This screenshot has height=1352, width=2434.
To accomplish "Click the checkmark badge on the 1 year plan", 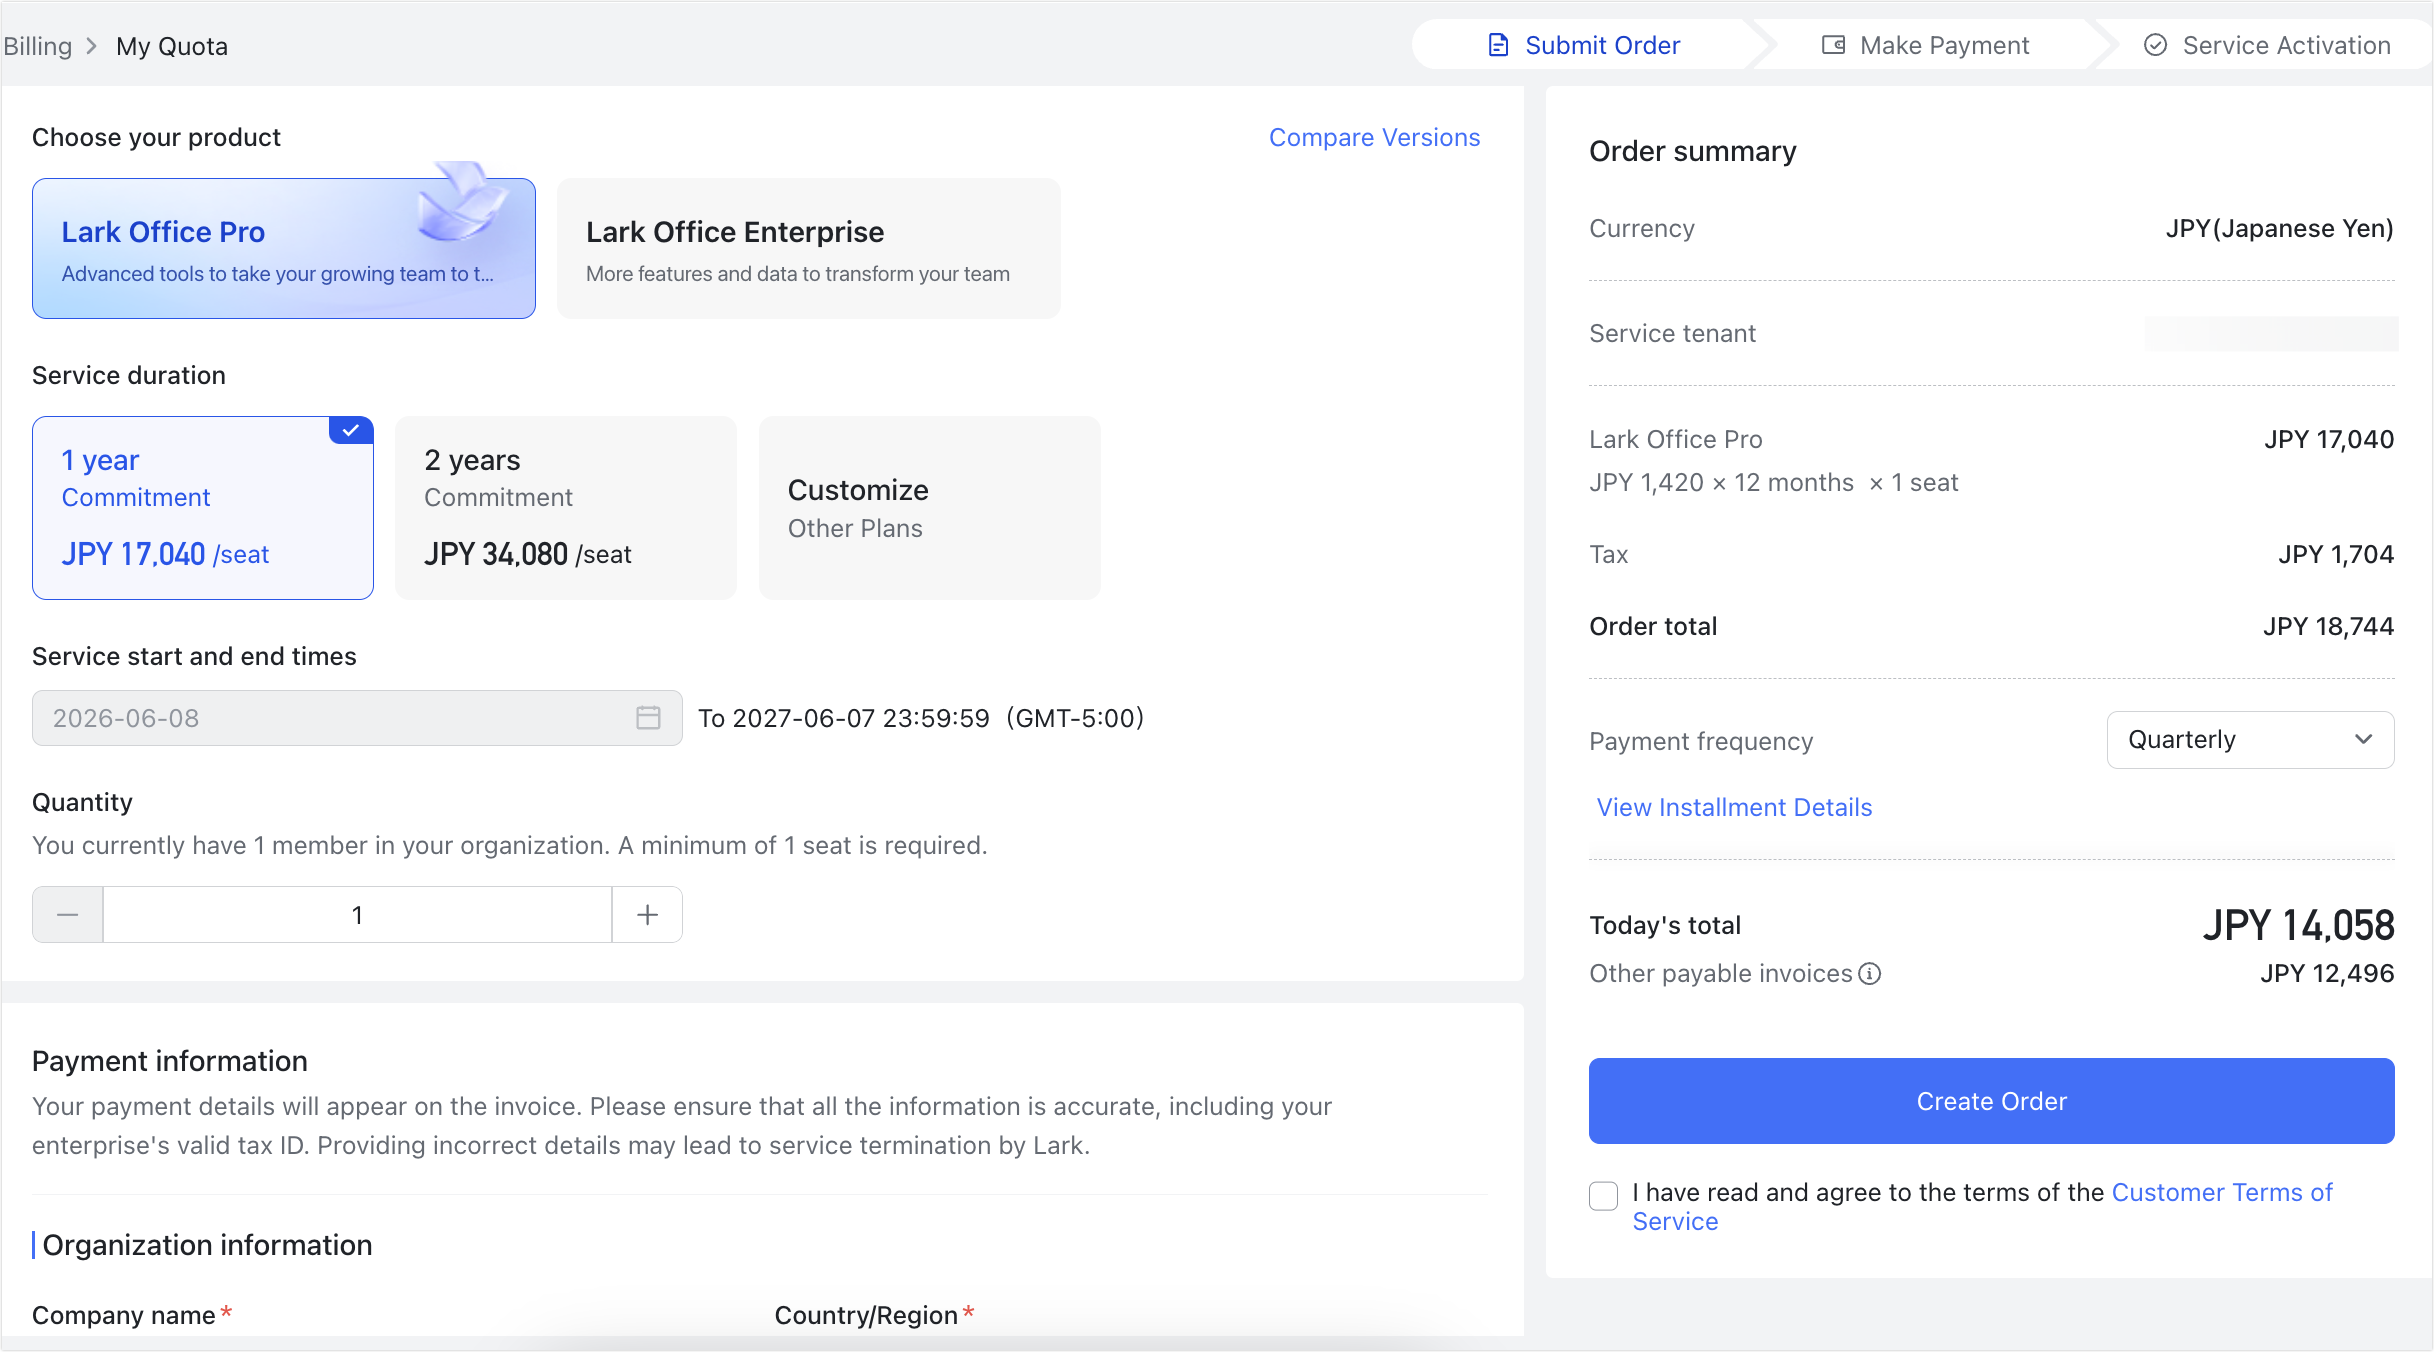I will (350, 430).
